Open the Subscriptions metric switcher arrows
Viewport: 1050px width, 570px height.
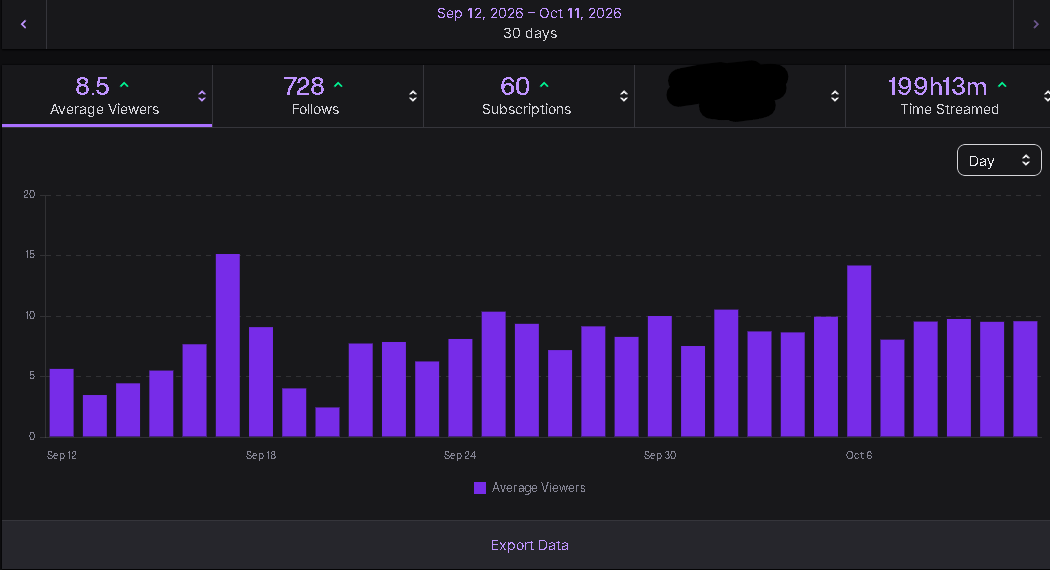[x=623, y=96]
